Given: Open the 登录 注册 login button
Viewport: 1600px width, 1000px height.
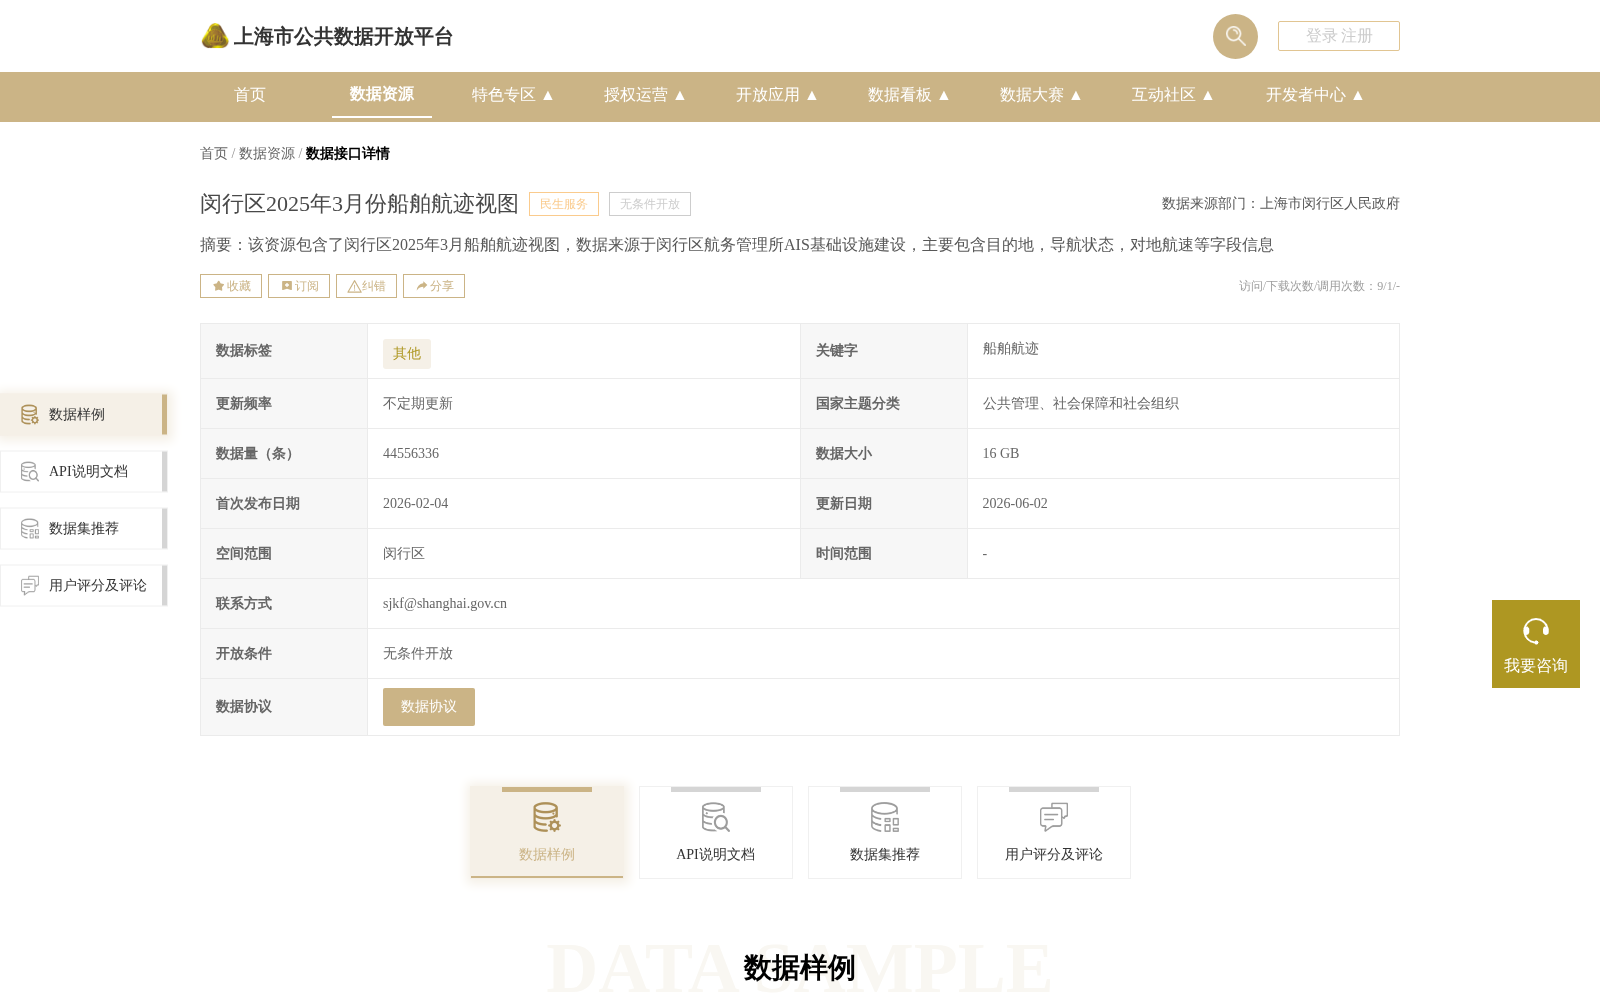Looking at the screenshot, I should pyautogui.click(x=1338, y=36).
